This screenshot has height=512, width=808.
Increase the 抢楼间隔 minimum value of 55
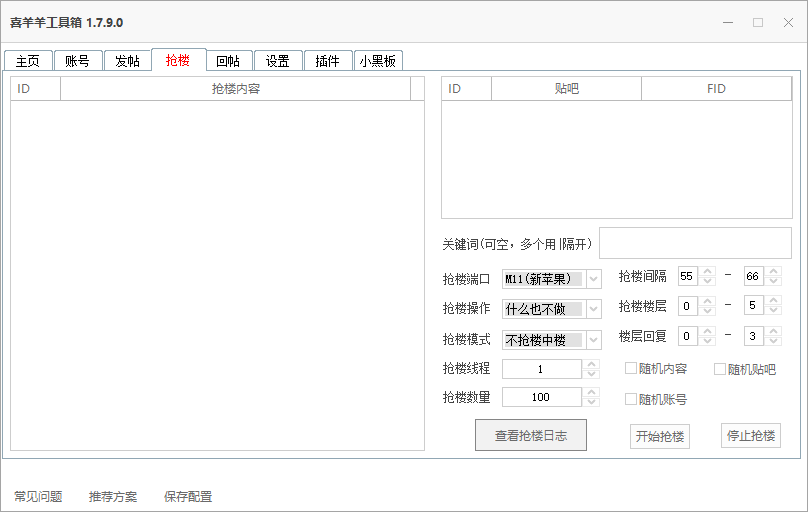(x=707, y=271)
